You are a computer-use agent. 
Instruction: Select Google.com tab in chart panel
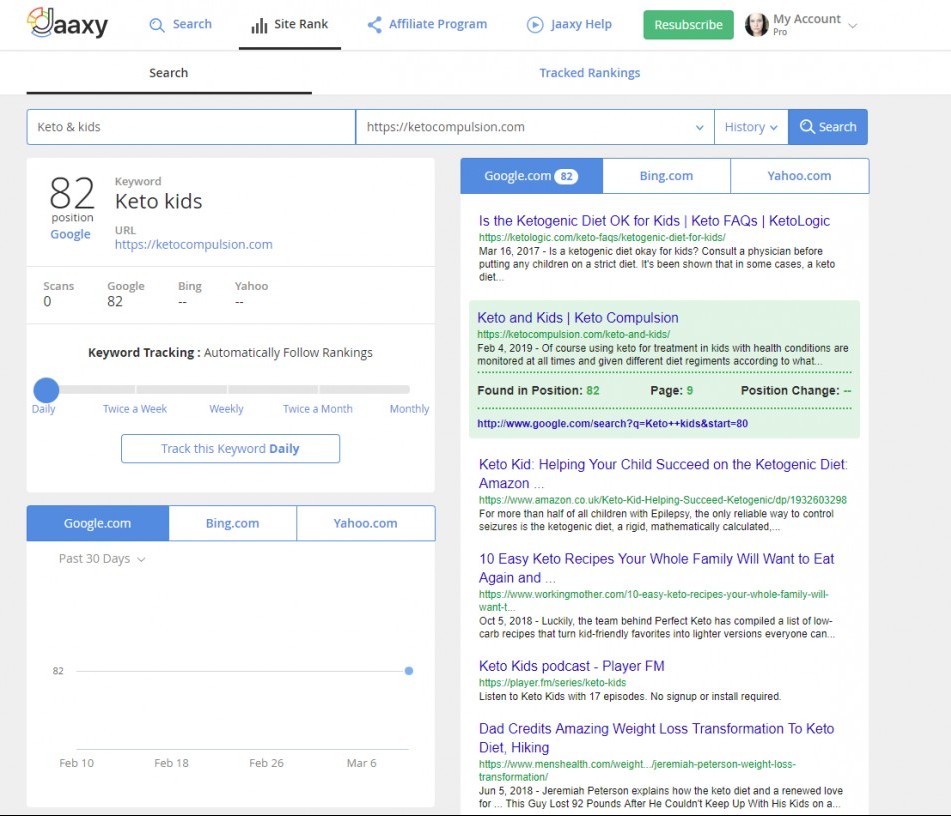pos(98,523)
